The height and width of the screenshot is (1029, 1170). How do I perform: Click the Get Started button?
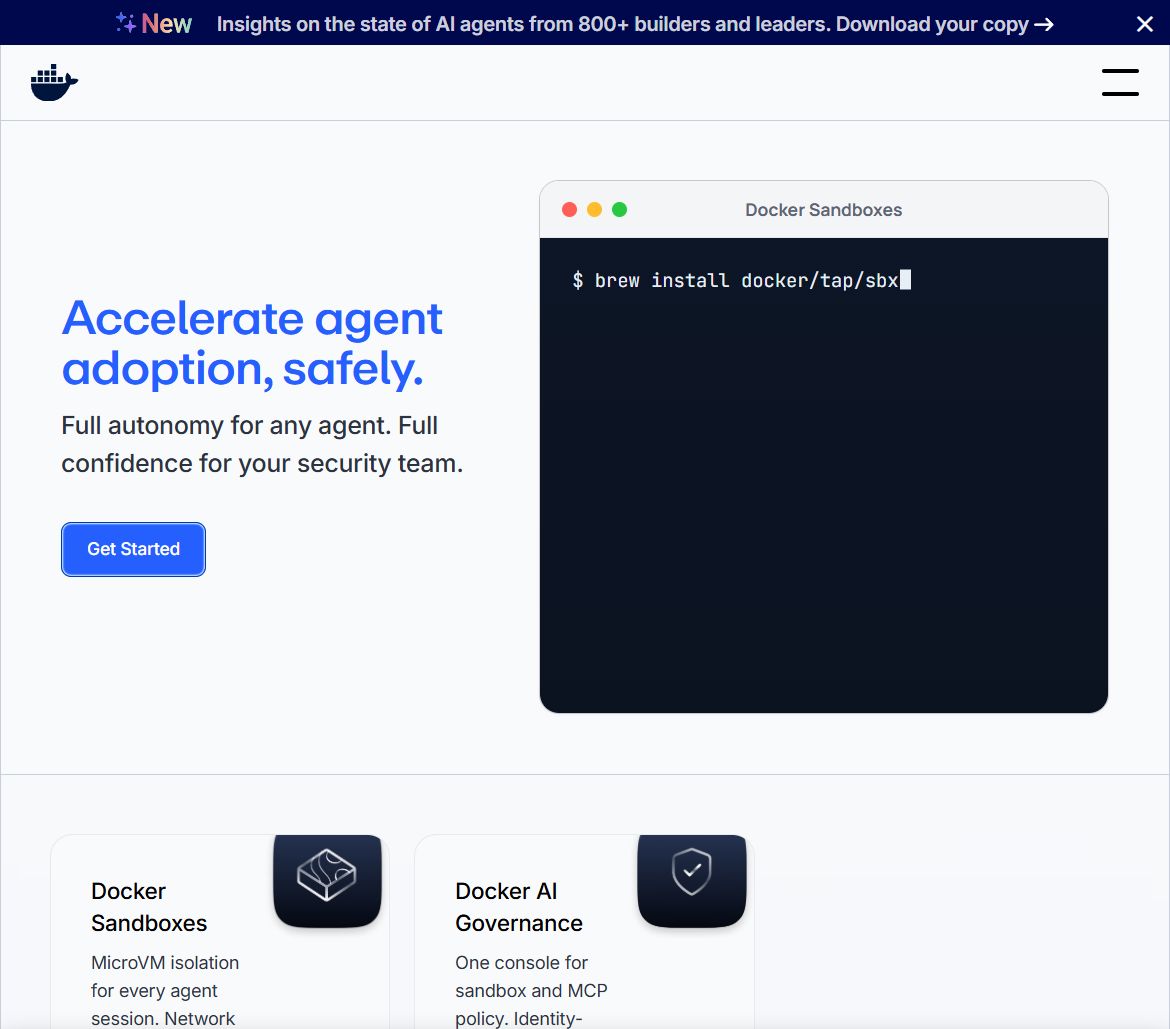pyautogui.click(x=134, y=549)
